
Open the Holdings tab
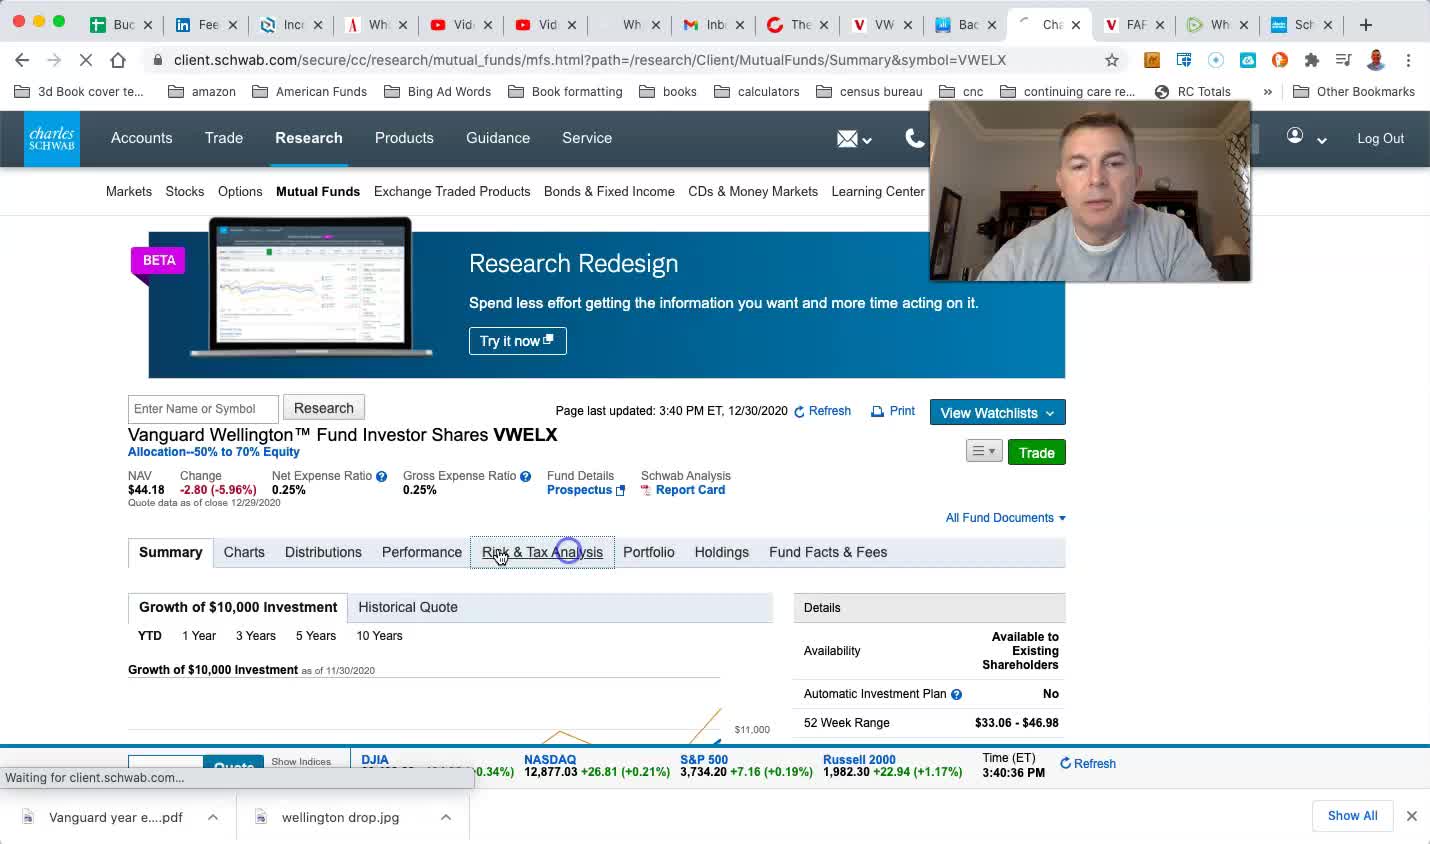[x=722, y=552]
